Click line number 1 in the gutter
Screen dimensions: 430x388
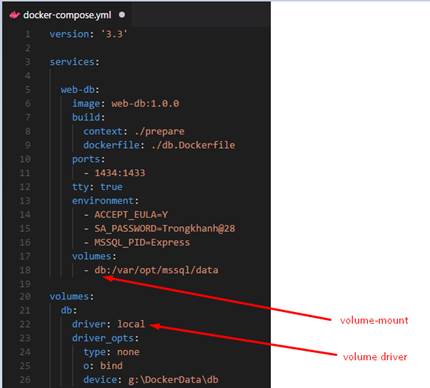click(28, 34)
